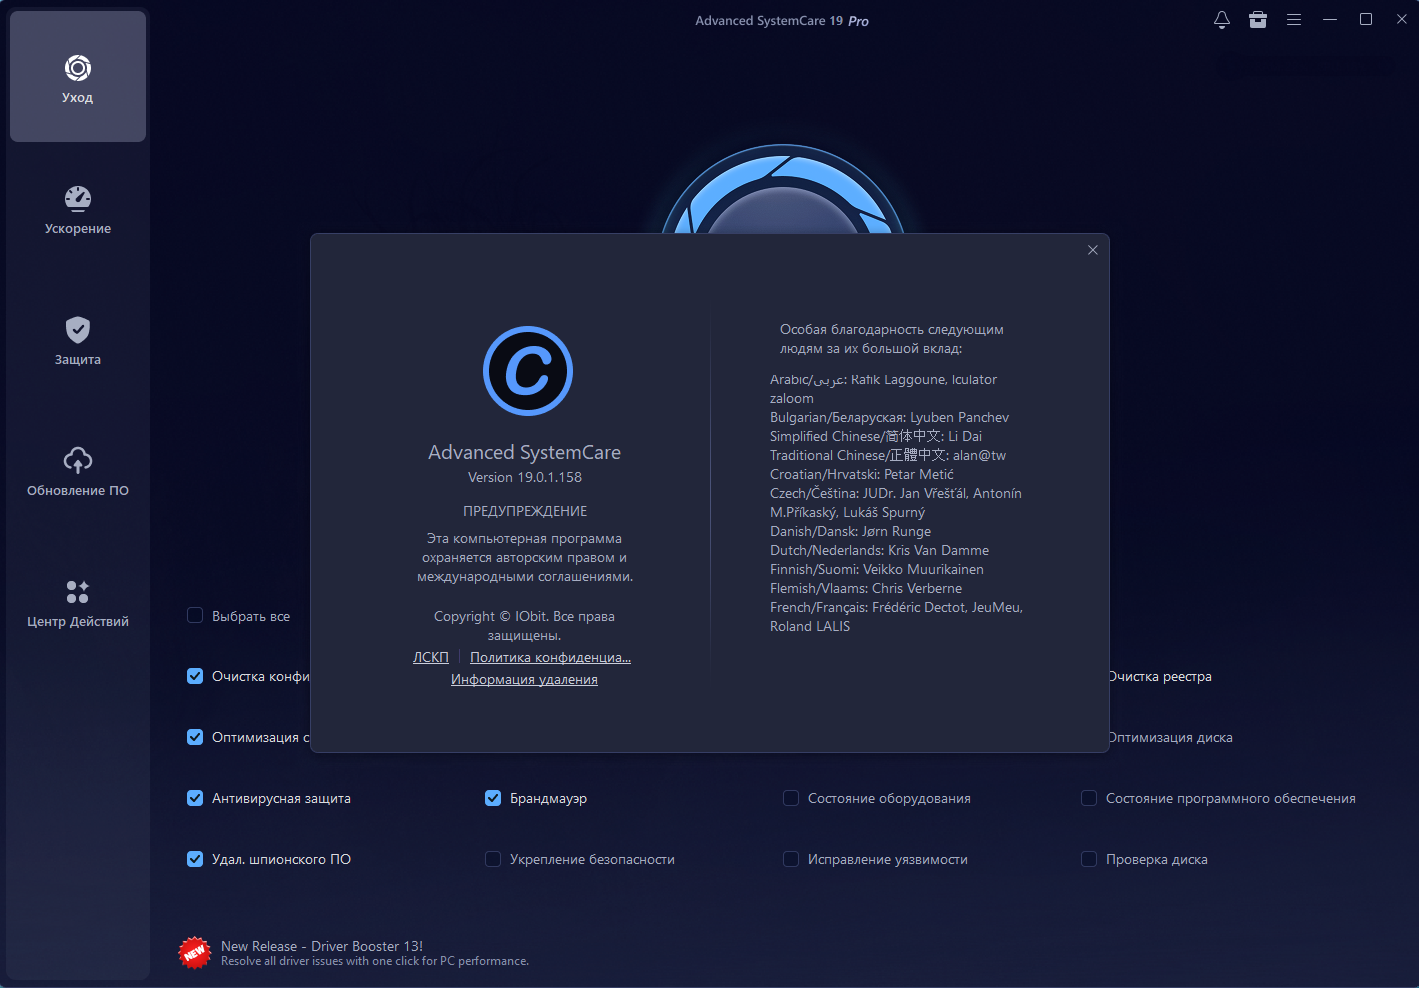Open the notifications bell icon
The image size is (1419, 988).
[x=1222, y=20]
